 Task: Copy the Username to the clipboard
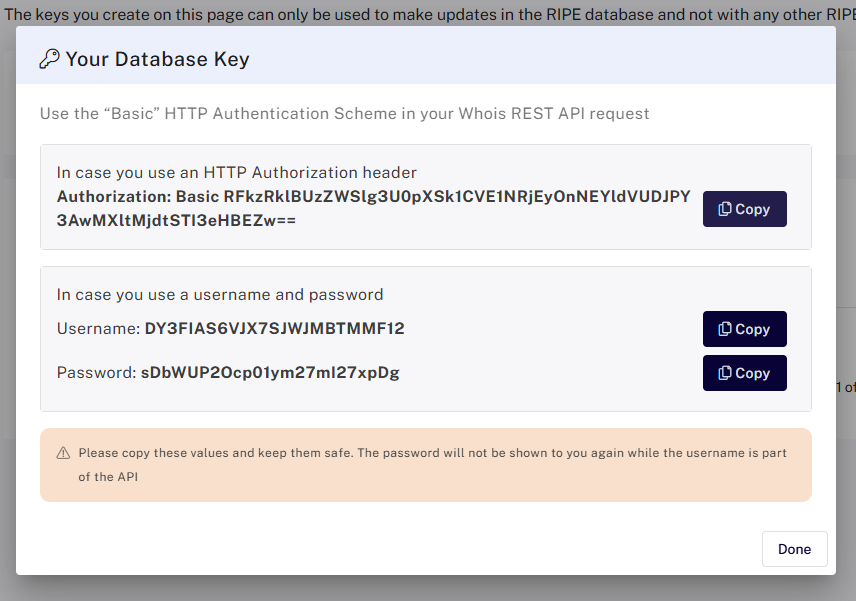click(x=745, y=329)
